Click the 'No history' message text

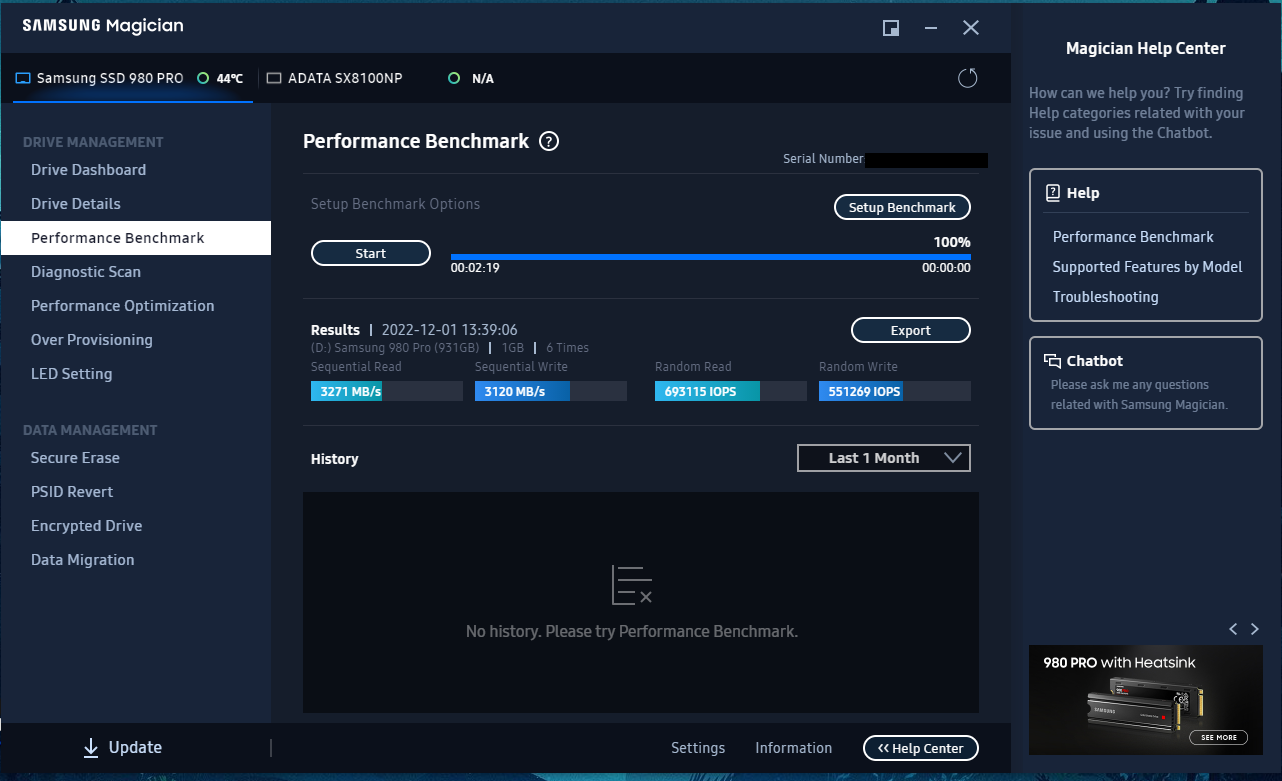(x=632, y=632)
